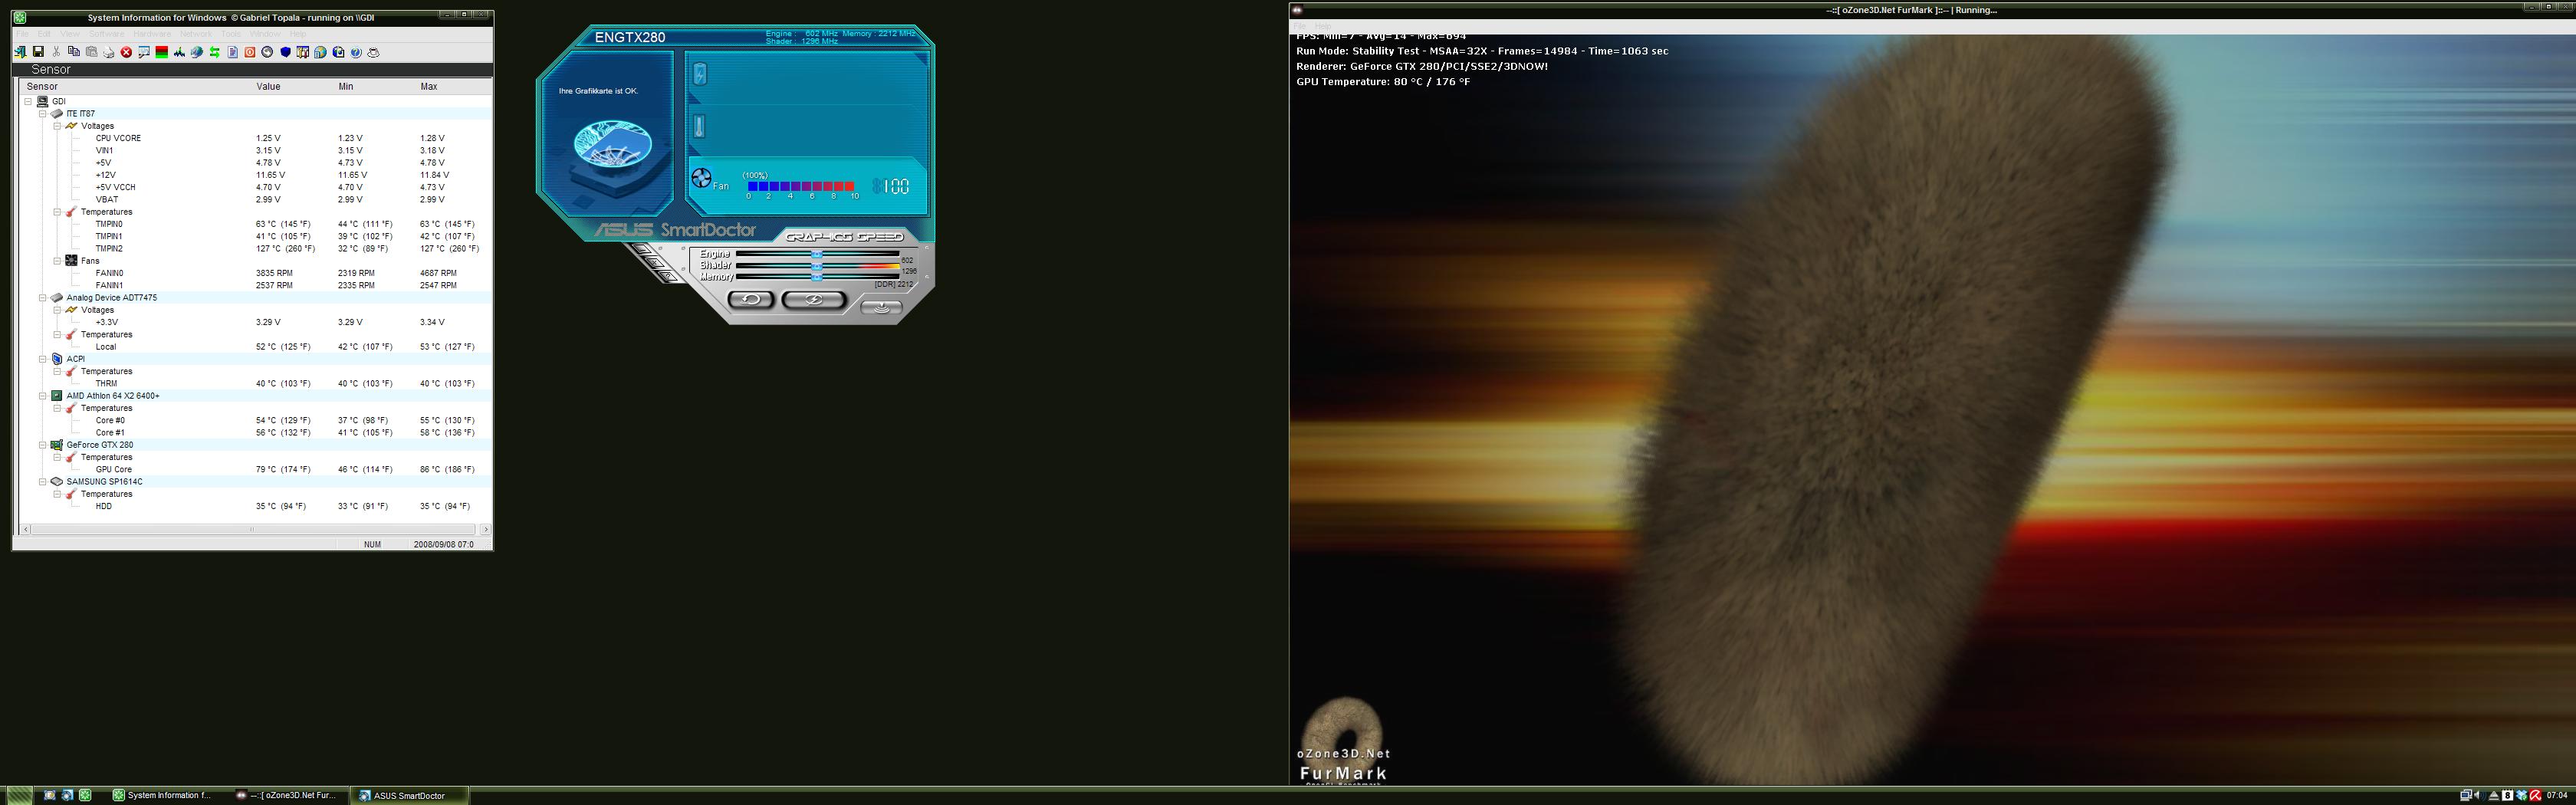Click the Paste clipboard icon in SIW toolbar
2576x805 pixels.
[x=91, y=52]
